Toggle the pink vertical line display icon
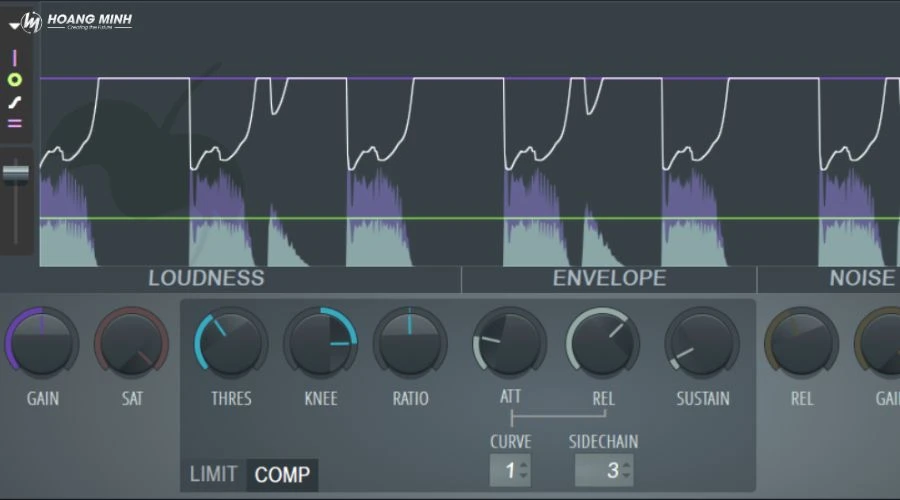This screenshot has width=900, height=500. coord(15,58)
